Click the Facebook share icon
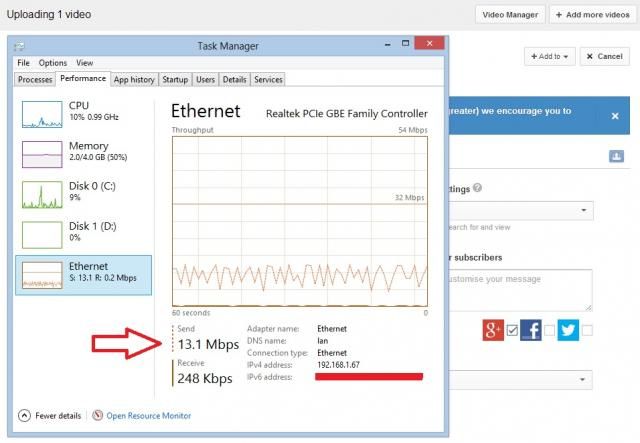This screenshot has width=640, height=443. tap(531, 330)
